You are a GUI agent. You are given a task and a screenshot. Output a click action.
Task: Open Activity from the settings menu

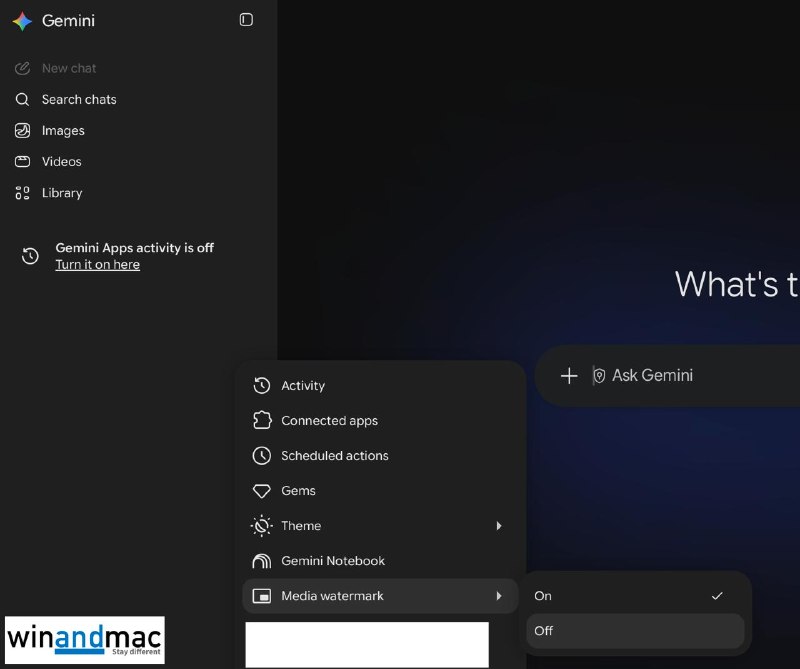point(380,386)
